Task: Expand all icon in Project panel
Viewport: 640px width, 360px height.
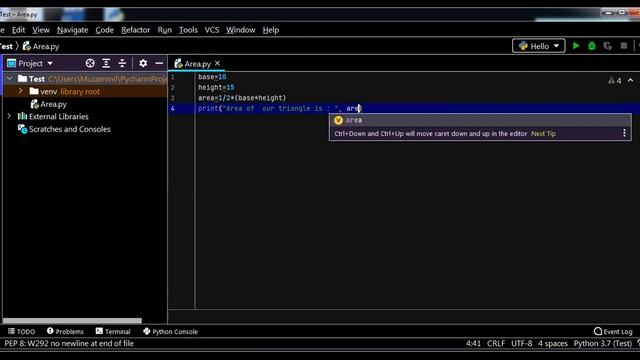Action: tap(106, 63)
